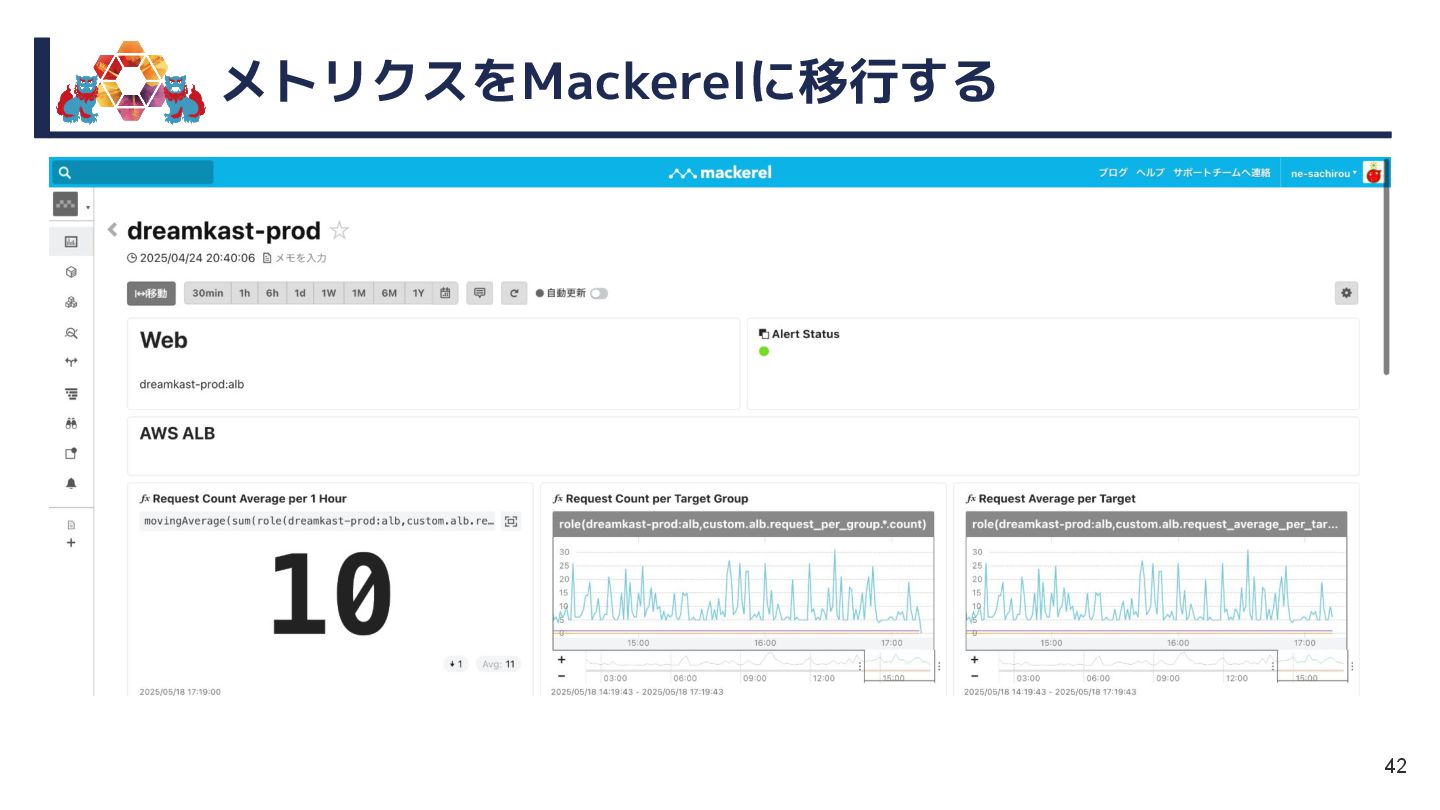The height and width of the screenshot is (810, 1440).
Task: Select the 6M time range
Action: point(389,293)
